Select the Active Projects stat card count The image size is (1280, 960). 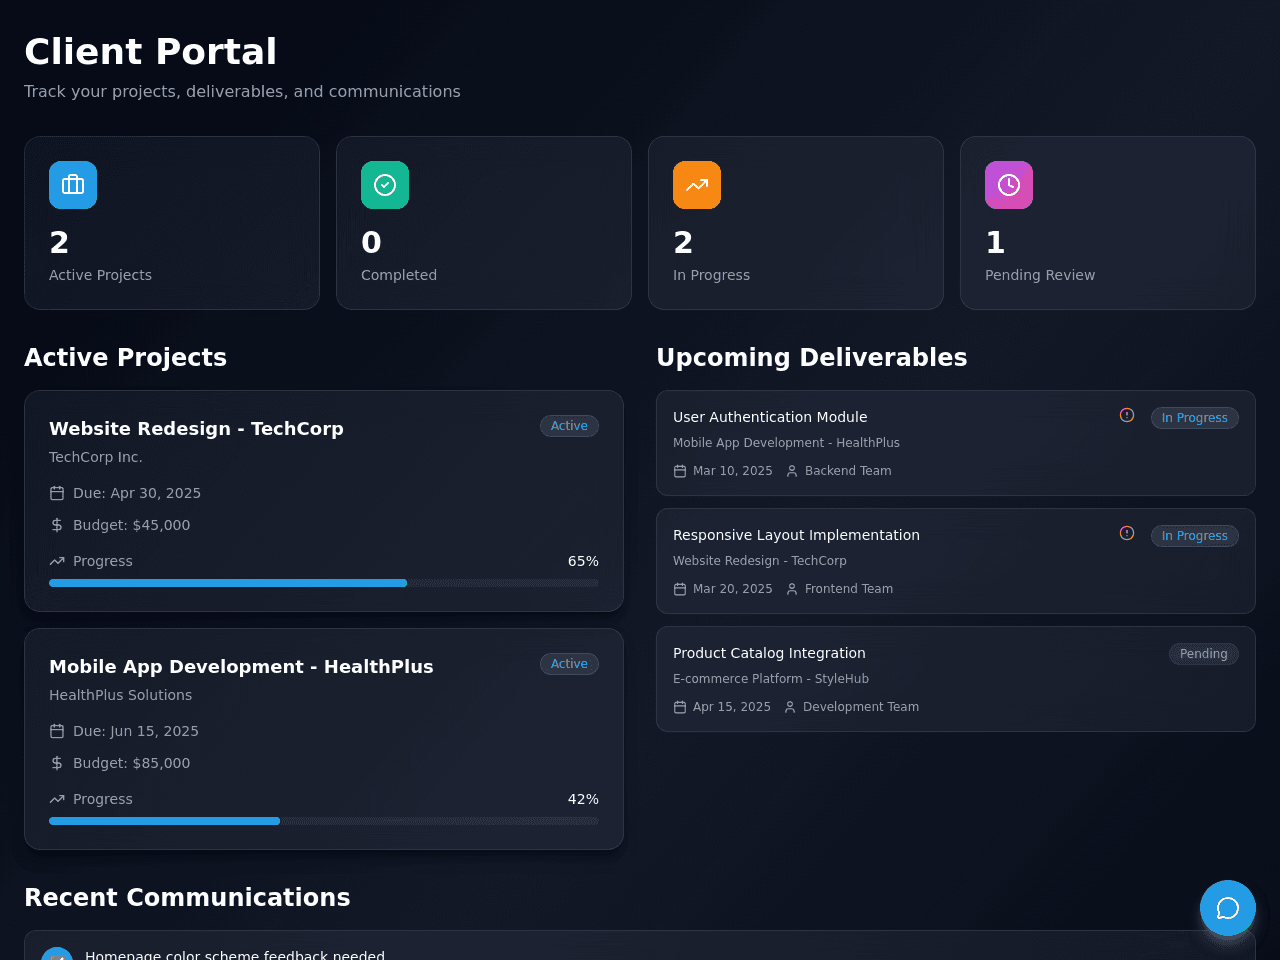(59, 243)
